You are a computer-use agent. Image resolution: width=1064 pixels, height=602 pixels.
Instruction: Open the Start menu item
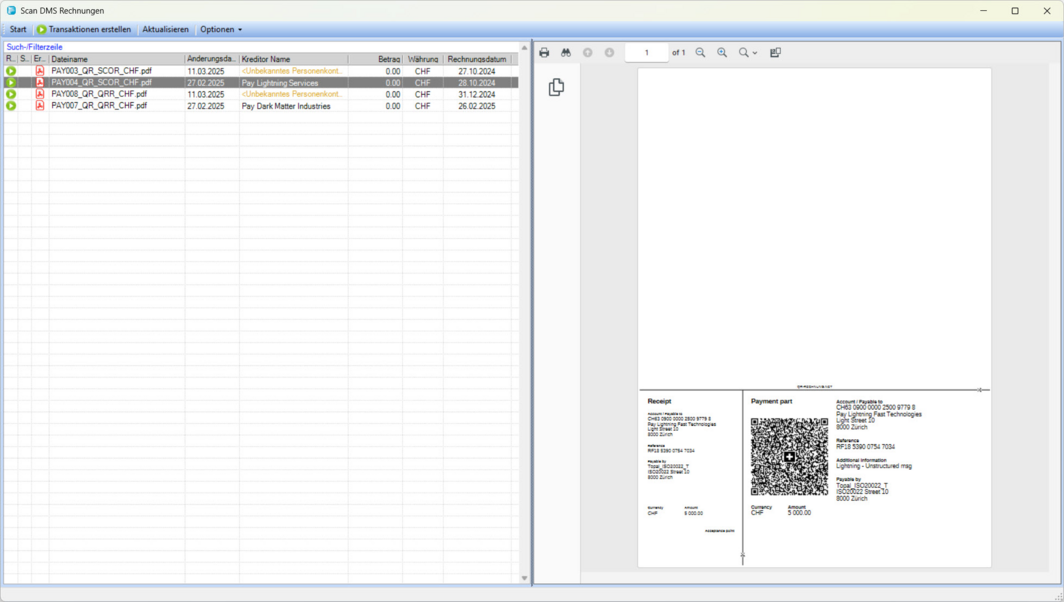click(x=18, y=30)
